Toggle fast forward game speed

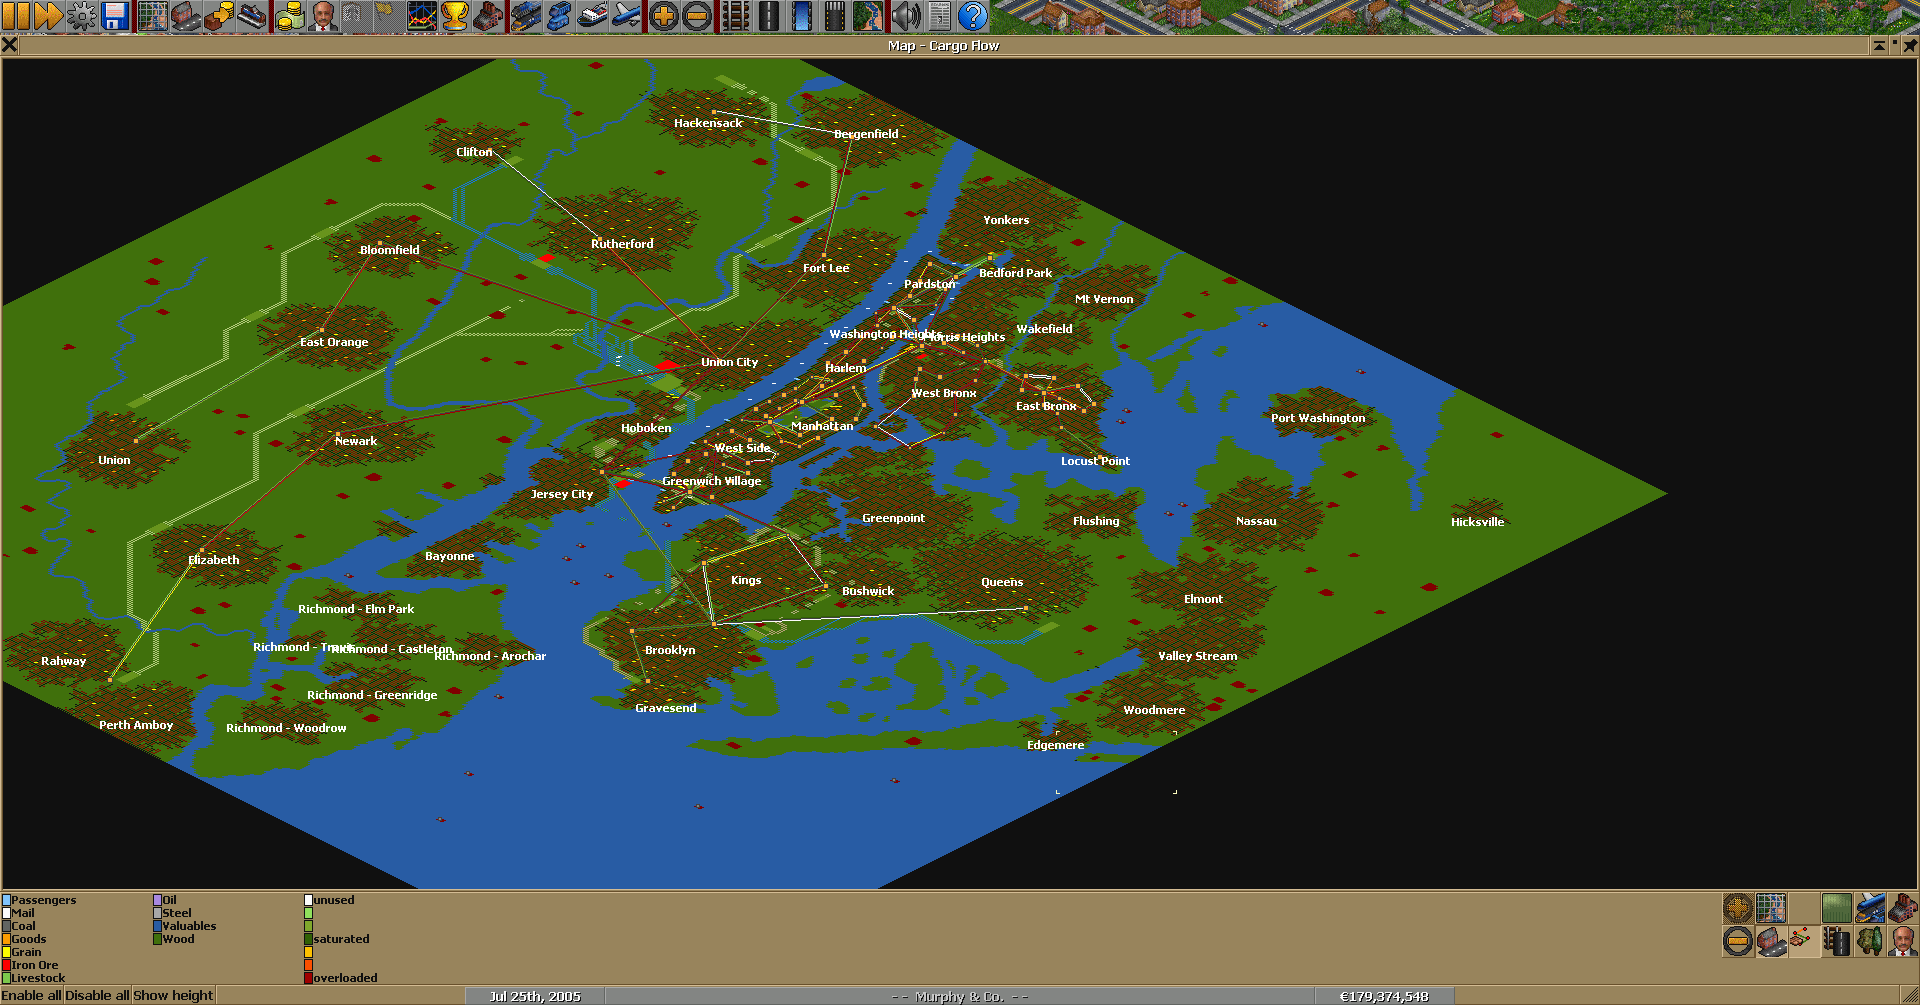(x=49, y=16)
